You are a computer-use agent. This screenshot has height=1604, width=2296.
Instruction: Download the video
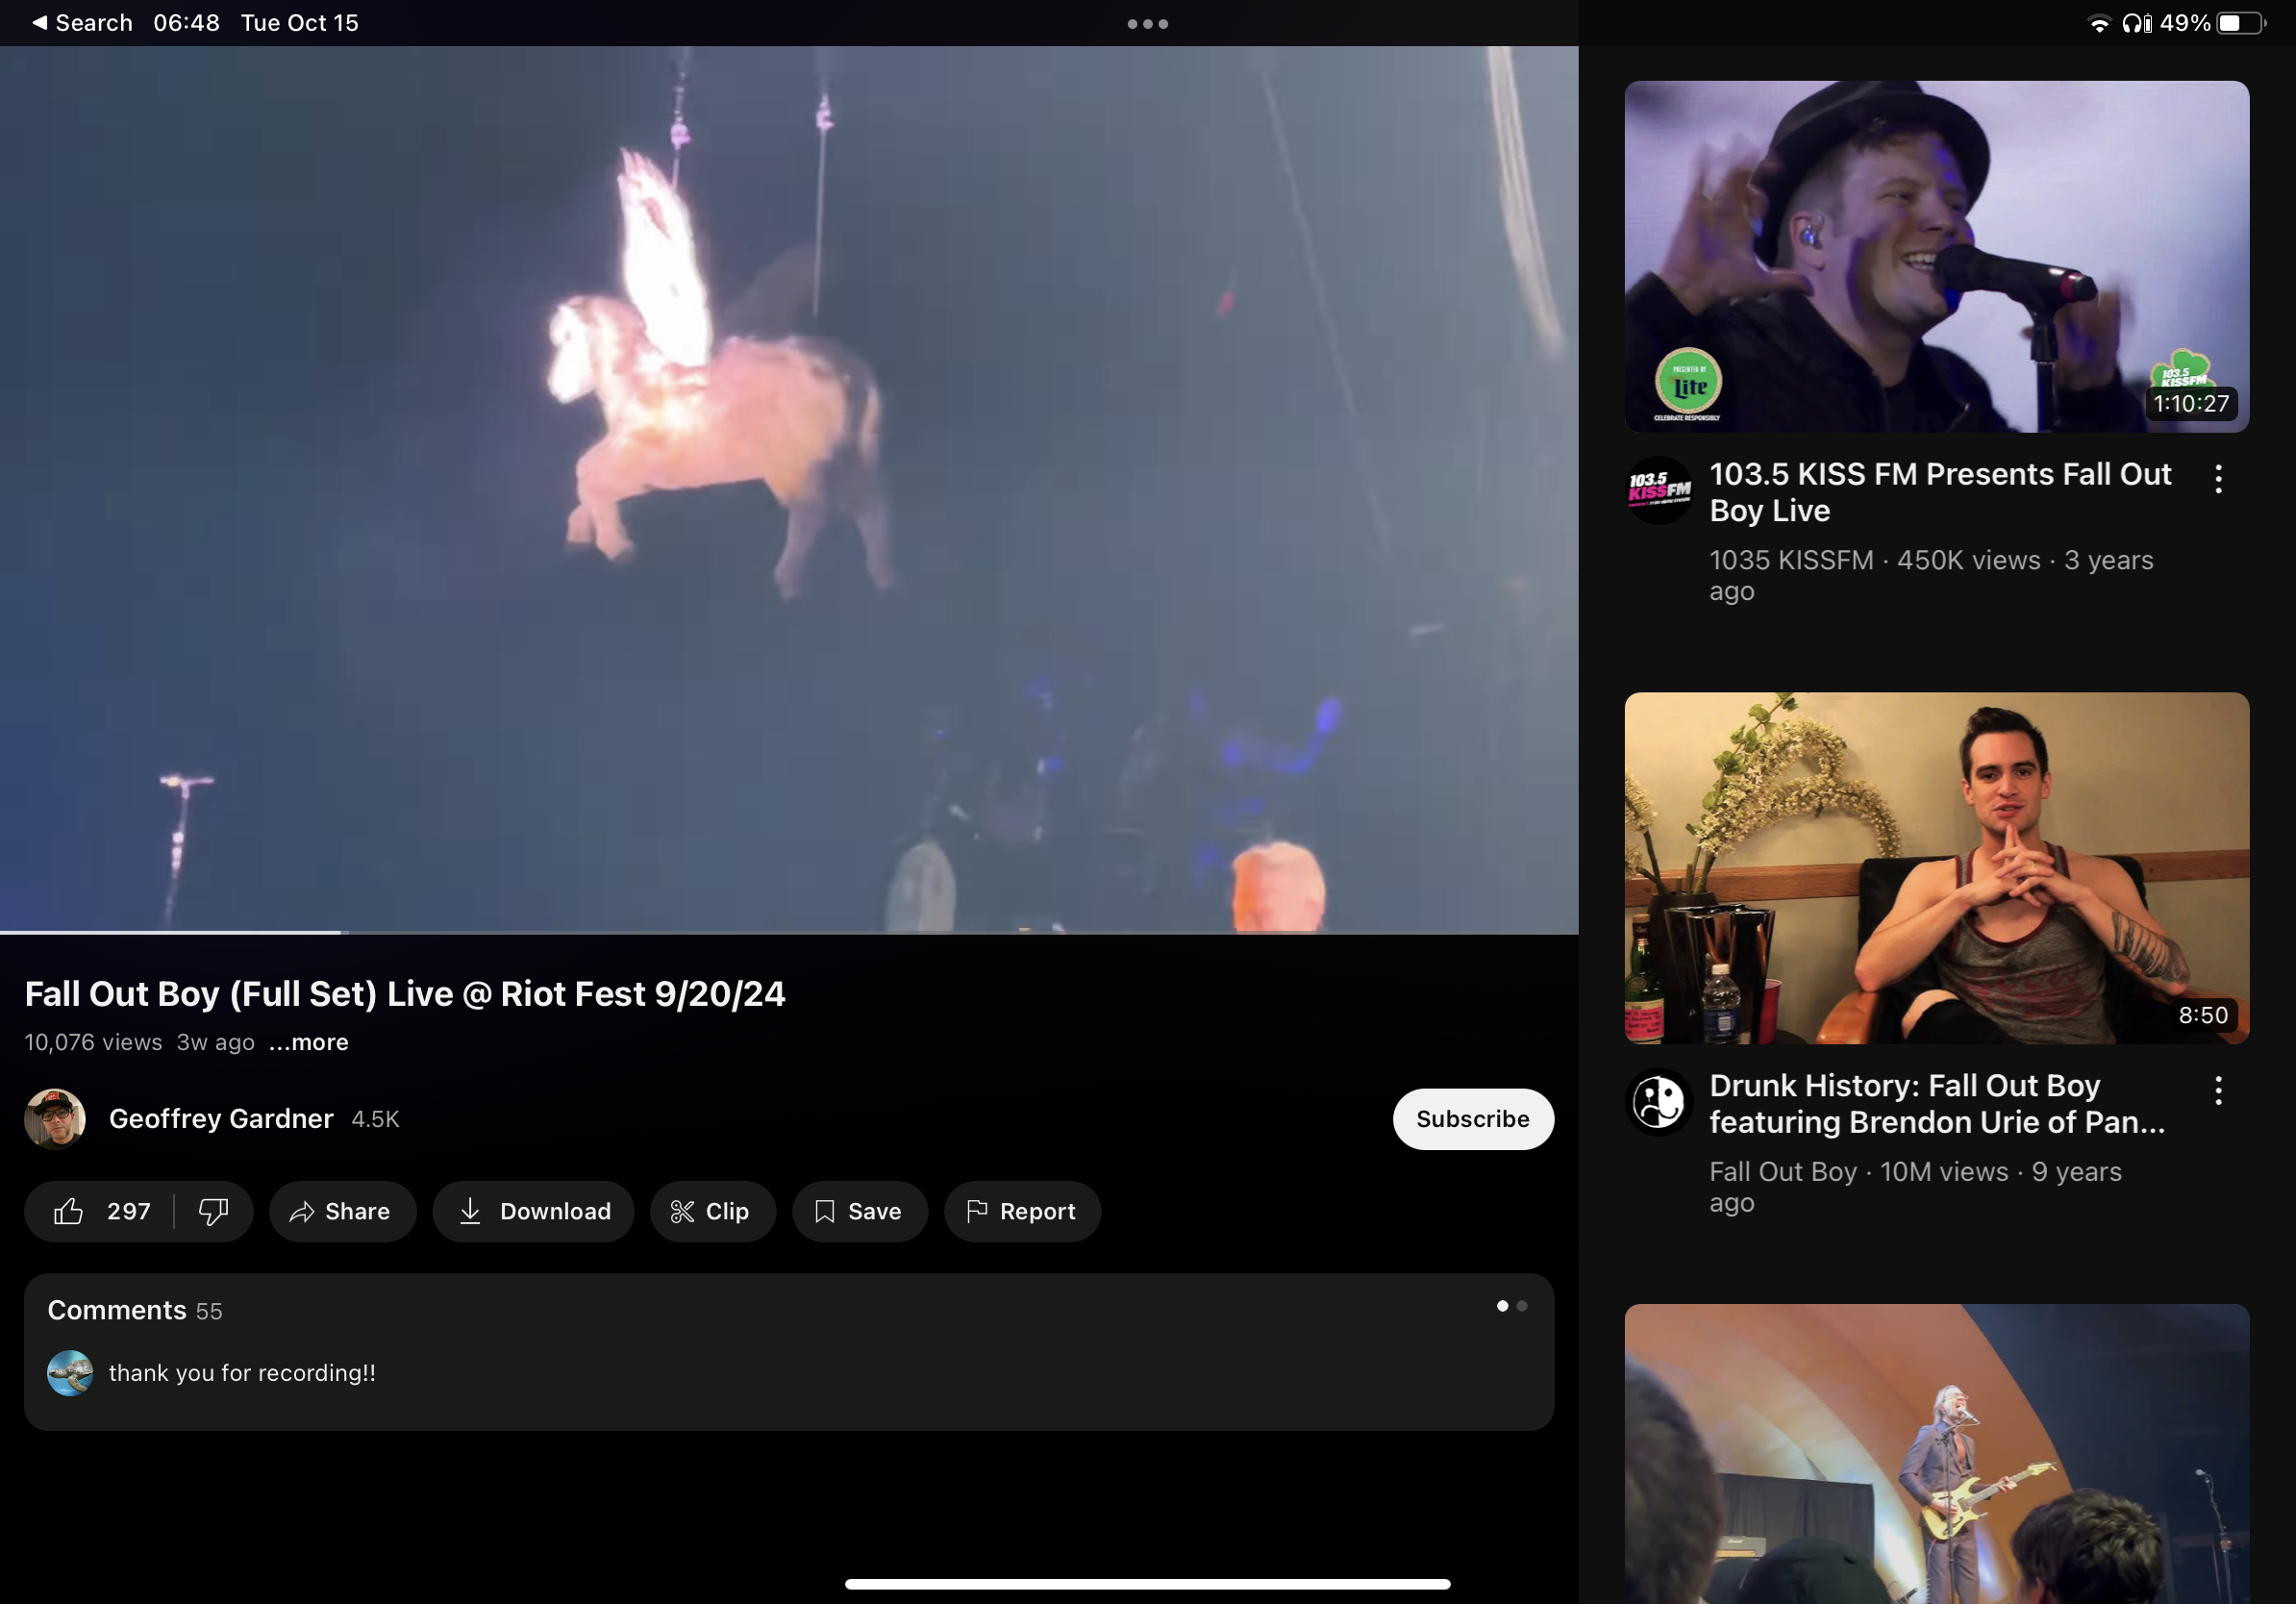click(533, 1211)
